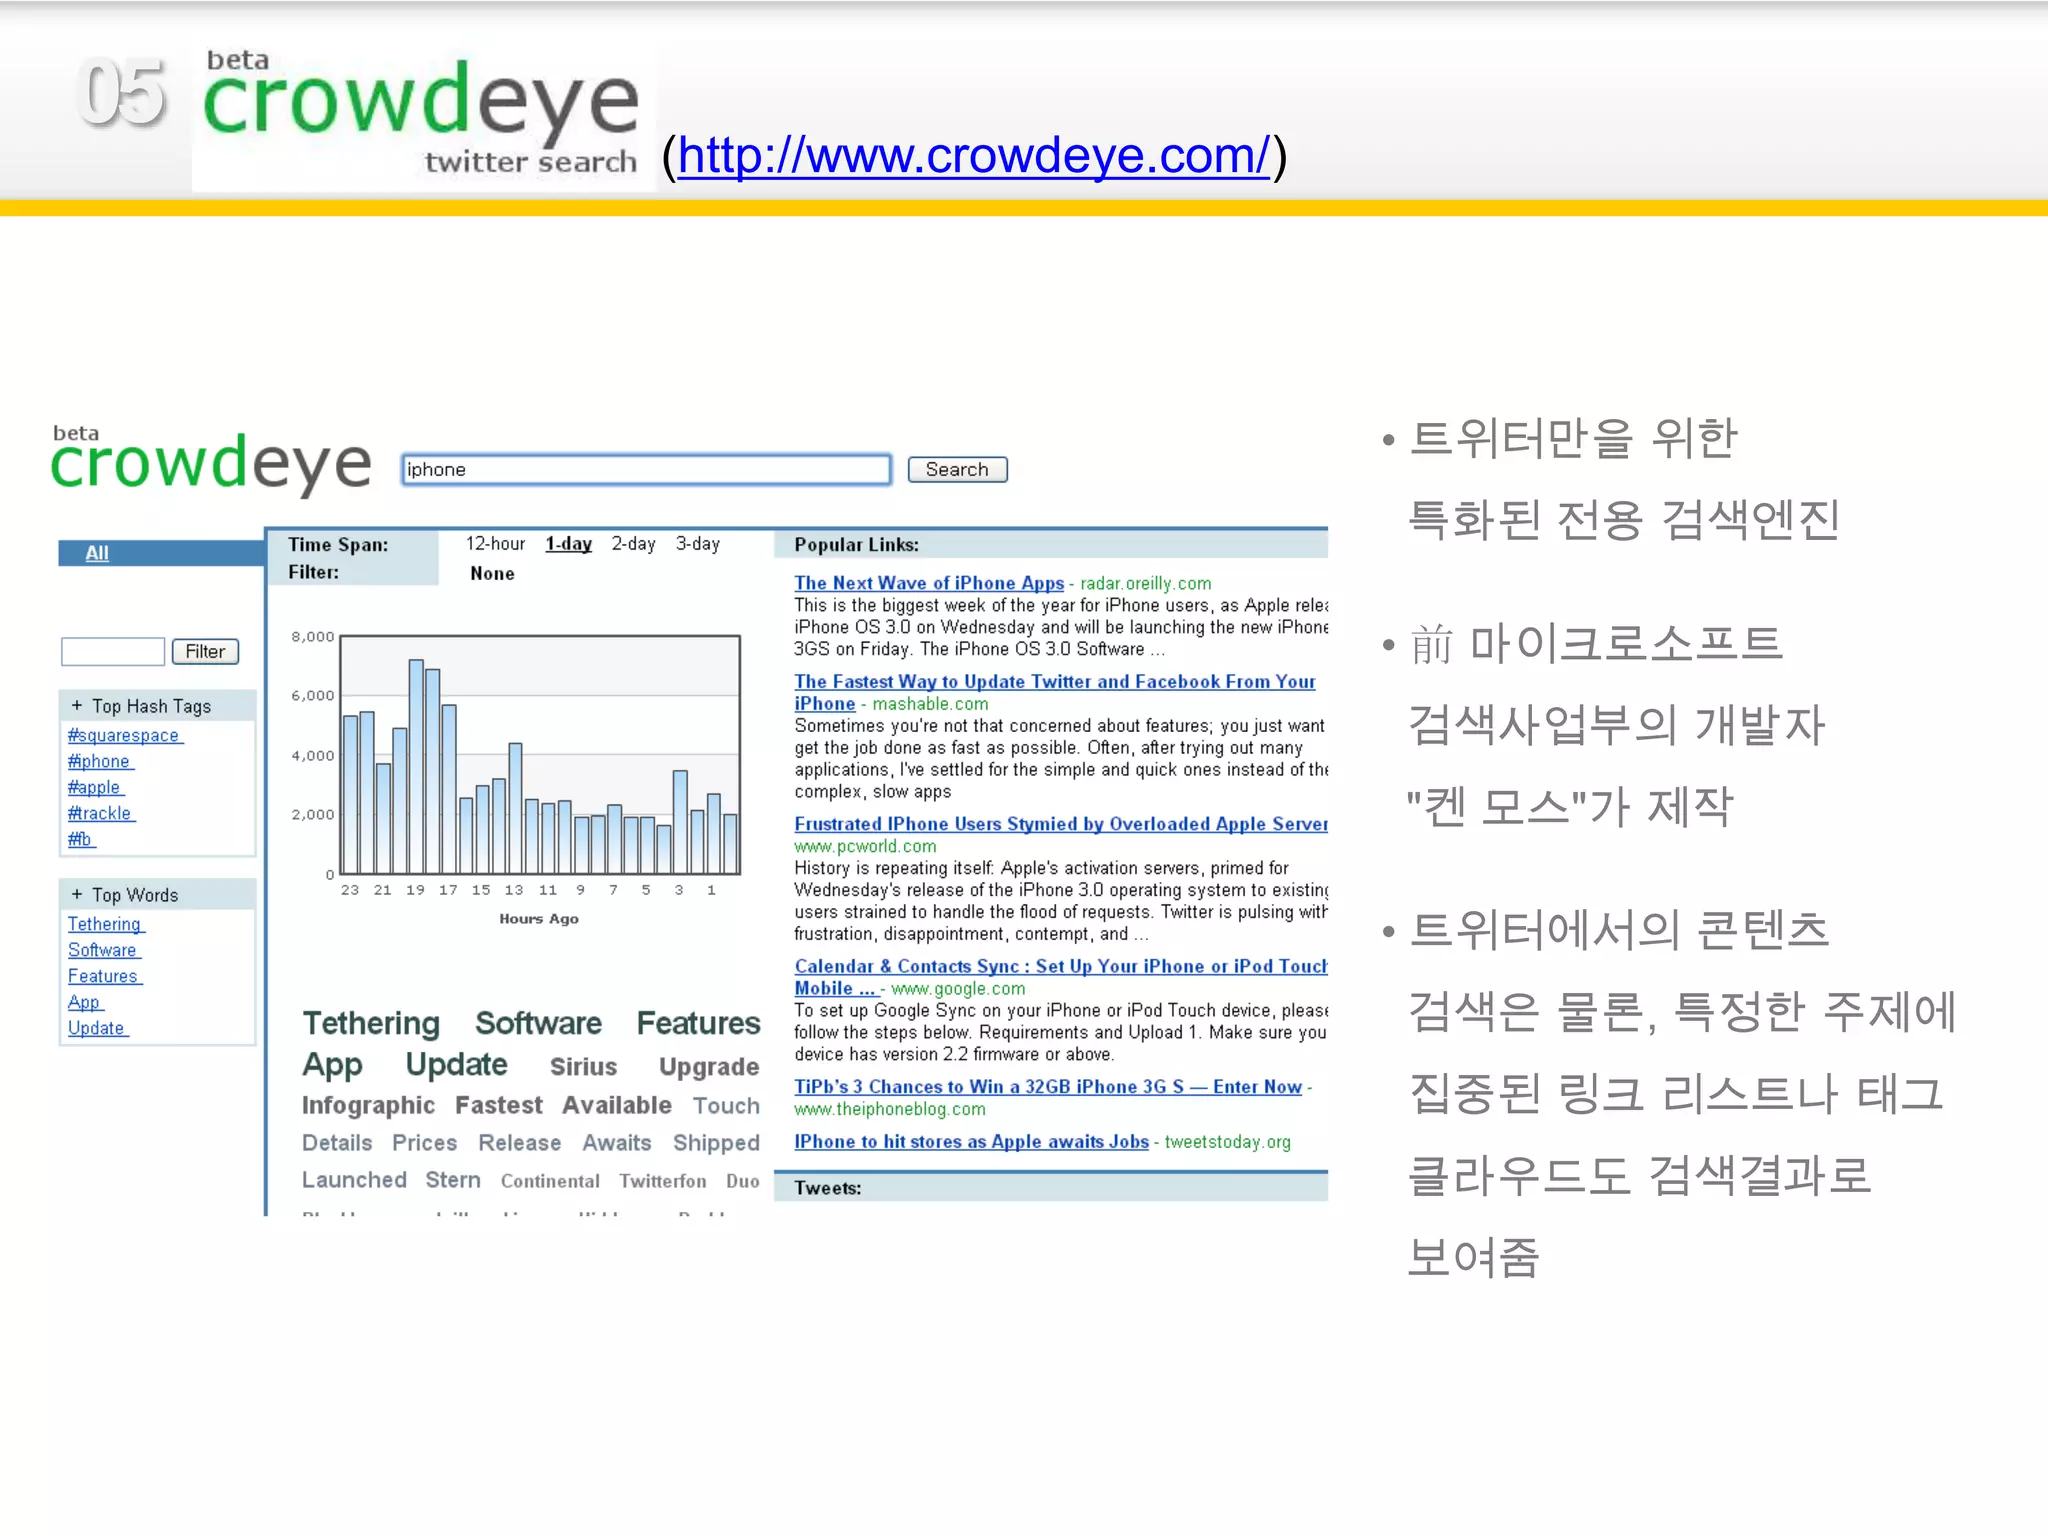This screenshot has height=1536, width=2048.
Task: Select the 2-day time span
Action: coord(633,544)
